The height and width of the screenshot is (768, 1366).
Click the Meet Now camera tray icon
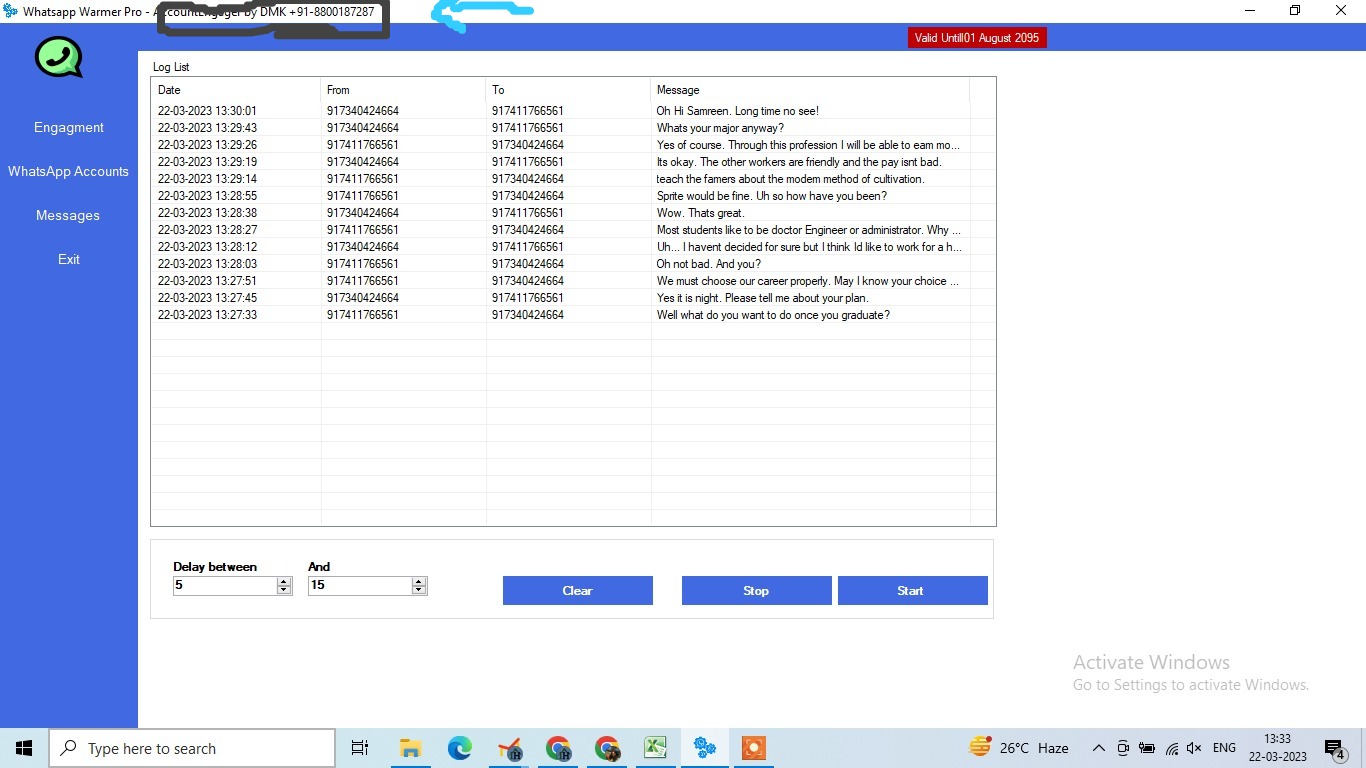tap(1122, 748)
